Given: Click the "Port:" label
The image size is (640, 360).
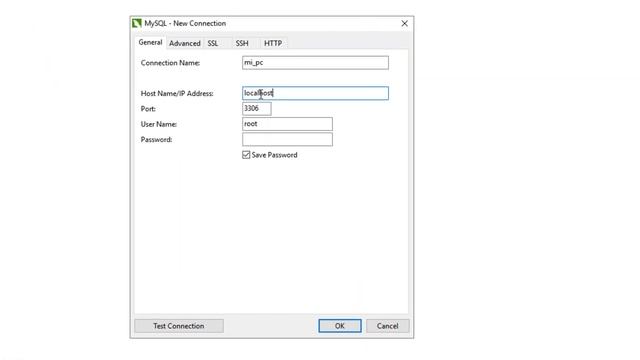Looking at the screenshot, I should click(148, 109).
